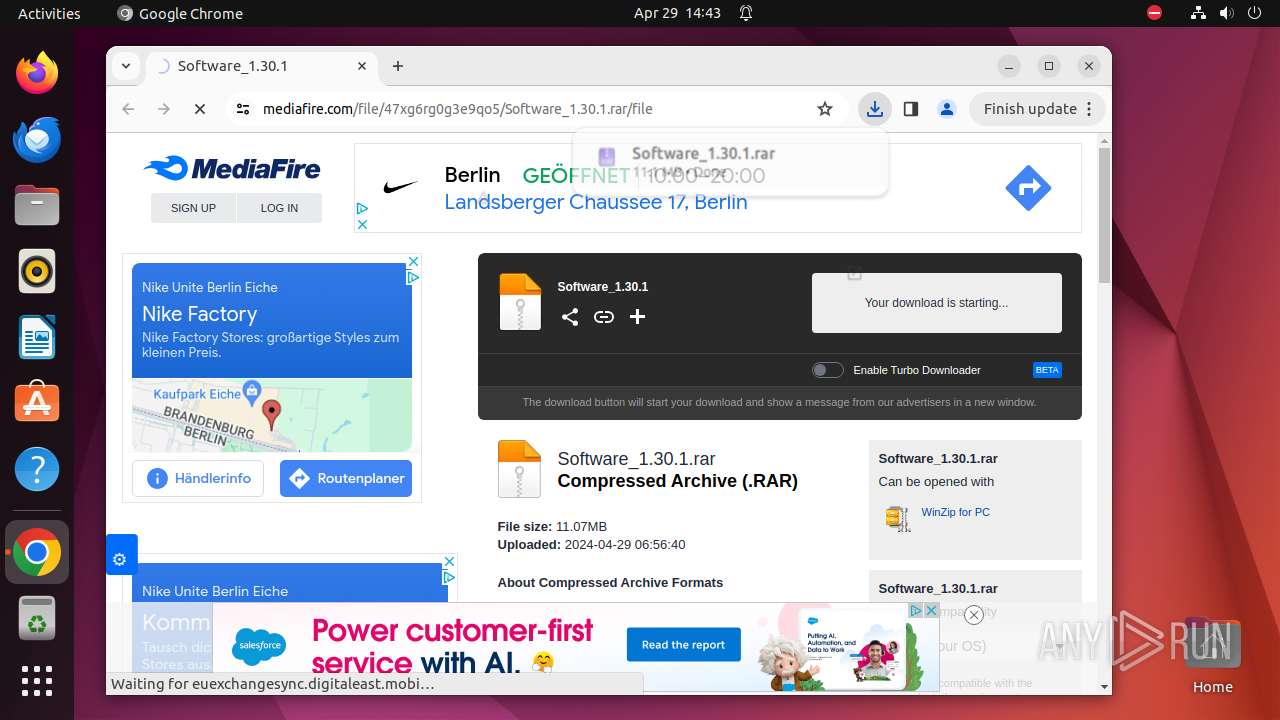The height and width of the screenshot is (720, 1280).
Task: Add Software_1.30.1 to your MediaFire account
Action: (637, 317)
